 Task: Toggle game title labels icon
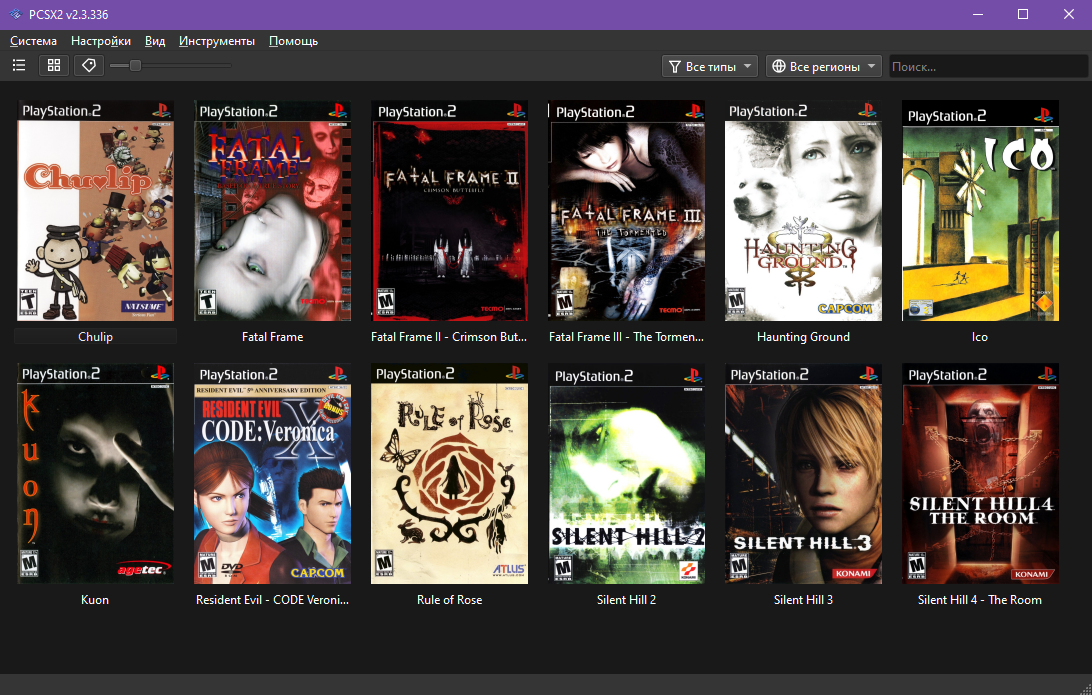[x=88, y=65]
